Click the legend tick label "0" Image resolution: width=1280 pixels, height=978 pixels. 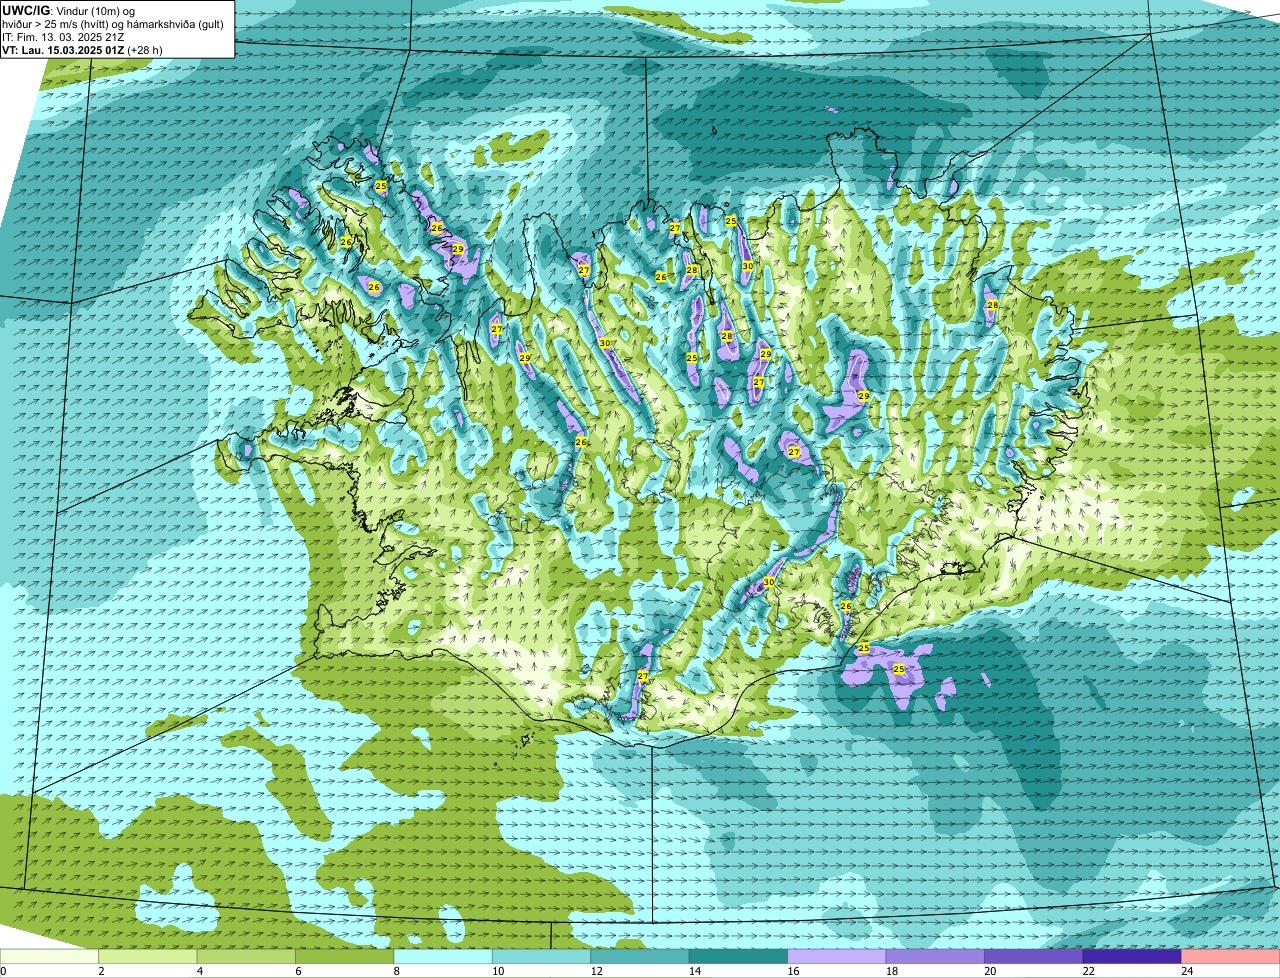click(x=3, y=971)
